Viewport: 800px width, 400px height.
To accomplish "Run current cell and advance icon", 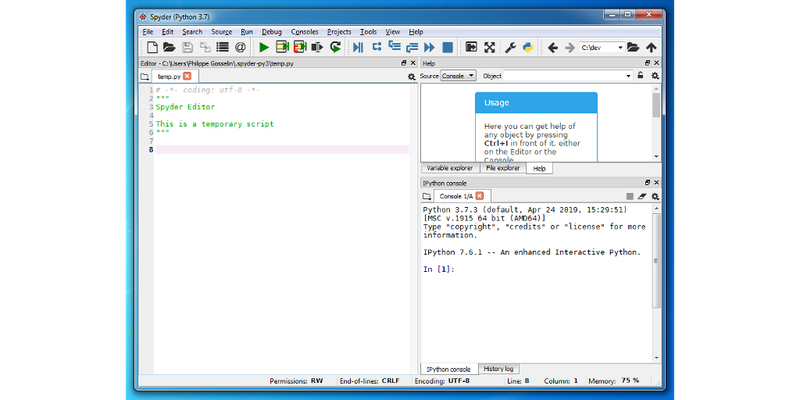I will tap(300, 47).
